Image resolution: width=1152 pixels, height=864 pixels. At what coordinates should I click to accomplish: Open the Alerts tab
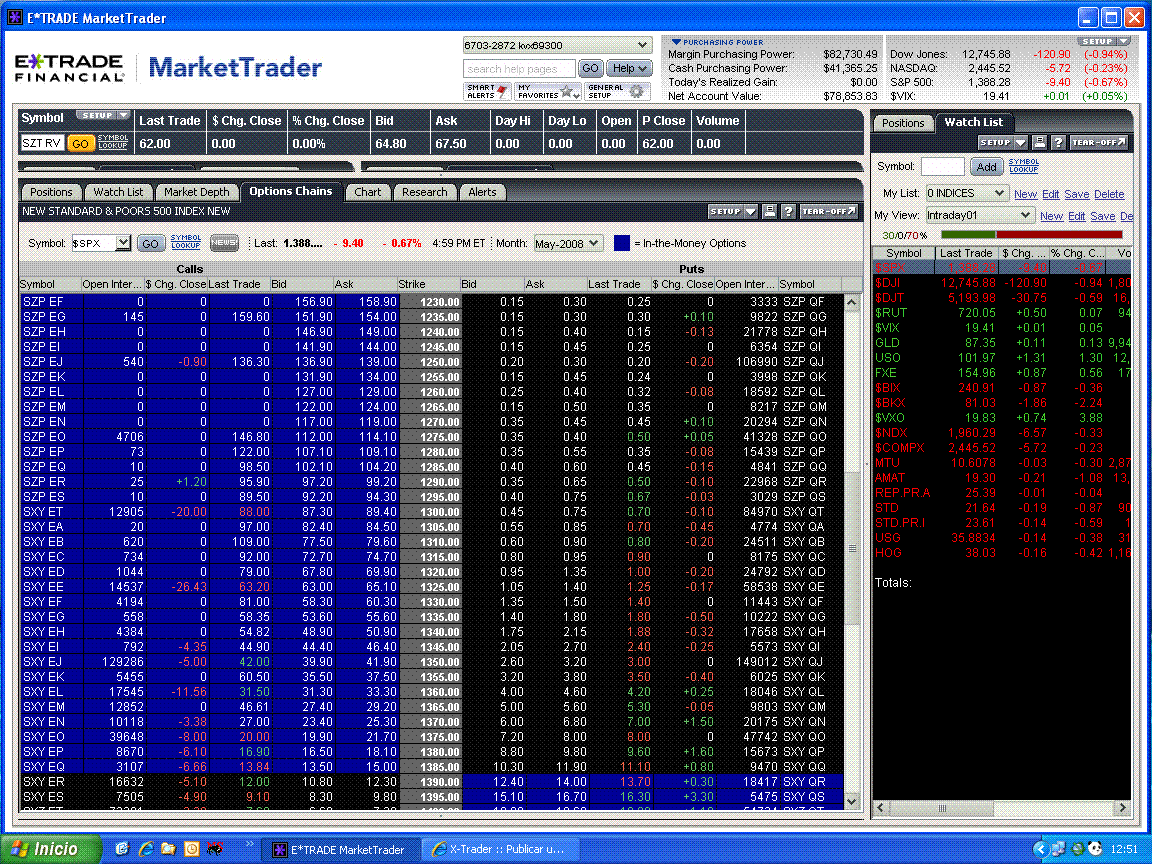pos(483,192)
